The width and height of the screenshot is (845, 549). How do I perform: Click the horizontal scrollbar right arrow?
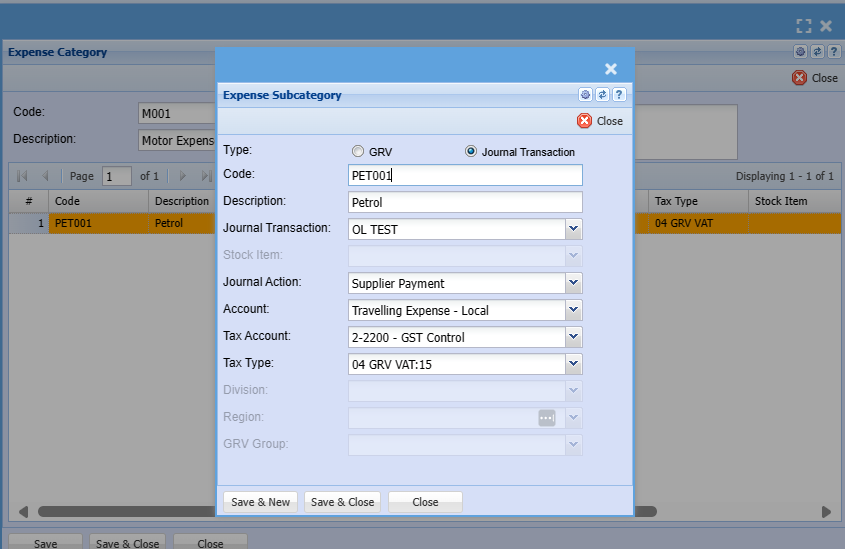tap(826, 512)
